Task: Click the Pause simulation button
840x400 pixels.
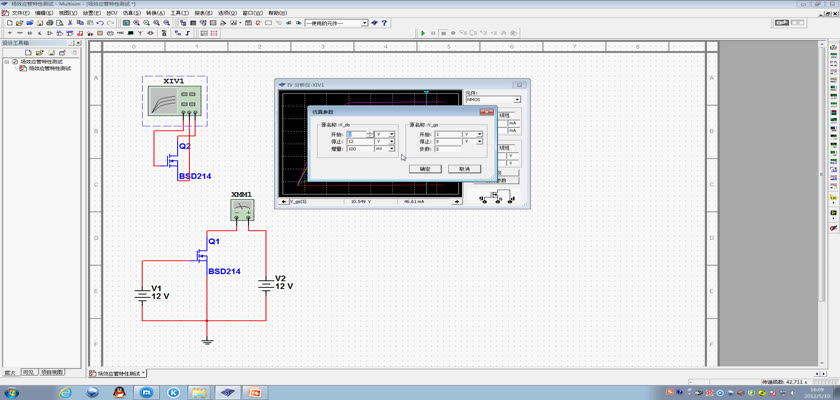Action: click(x=433, y=33)
